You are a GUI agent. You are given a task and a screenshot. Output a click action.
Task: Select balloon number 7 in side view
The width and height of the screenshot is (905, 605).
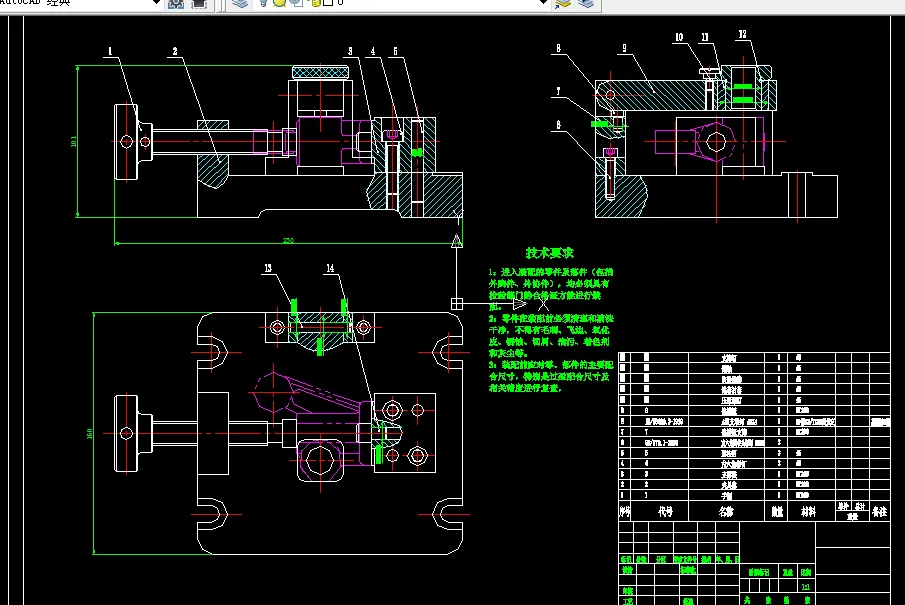click(558, 91)
